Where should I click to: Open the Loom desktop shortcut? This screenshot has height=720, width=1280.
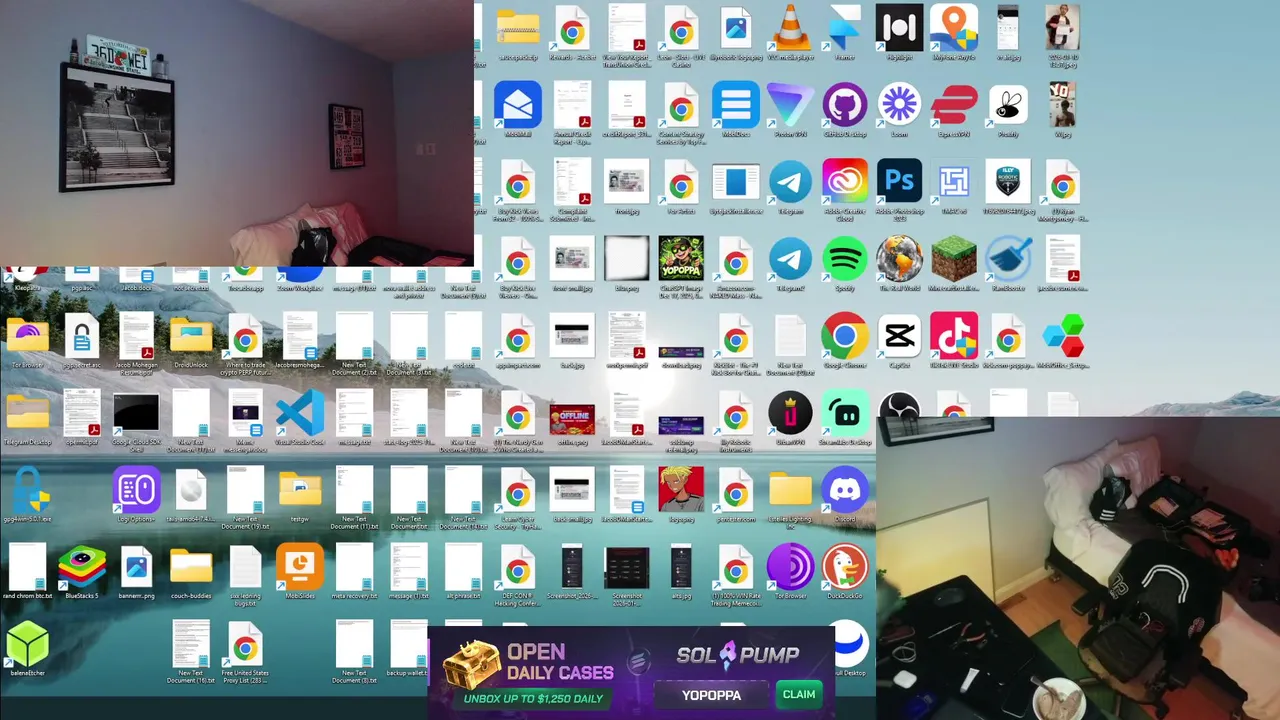point(899,106)
